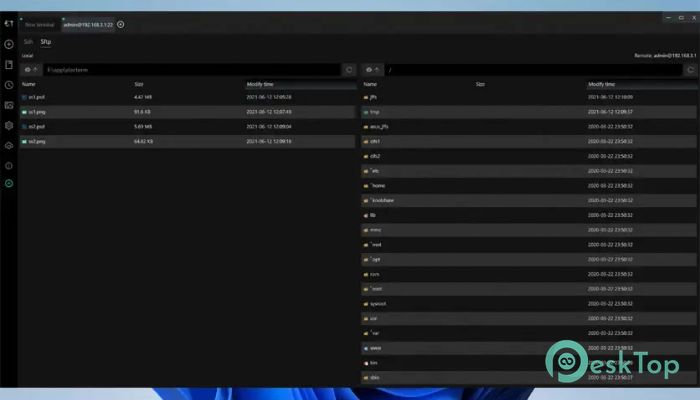
Task: Sort Remote files by Size column
Action: coord(480,84)
